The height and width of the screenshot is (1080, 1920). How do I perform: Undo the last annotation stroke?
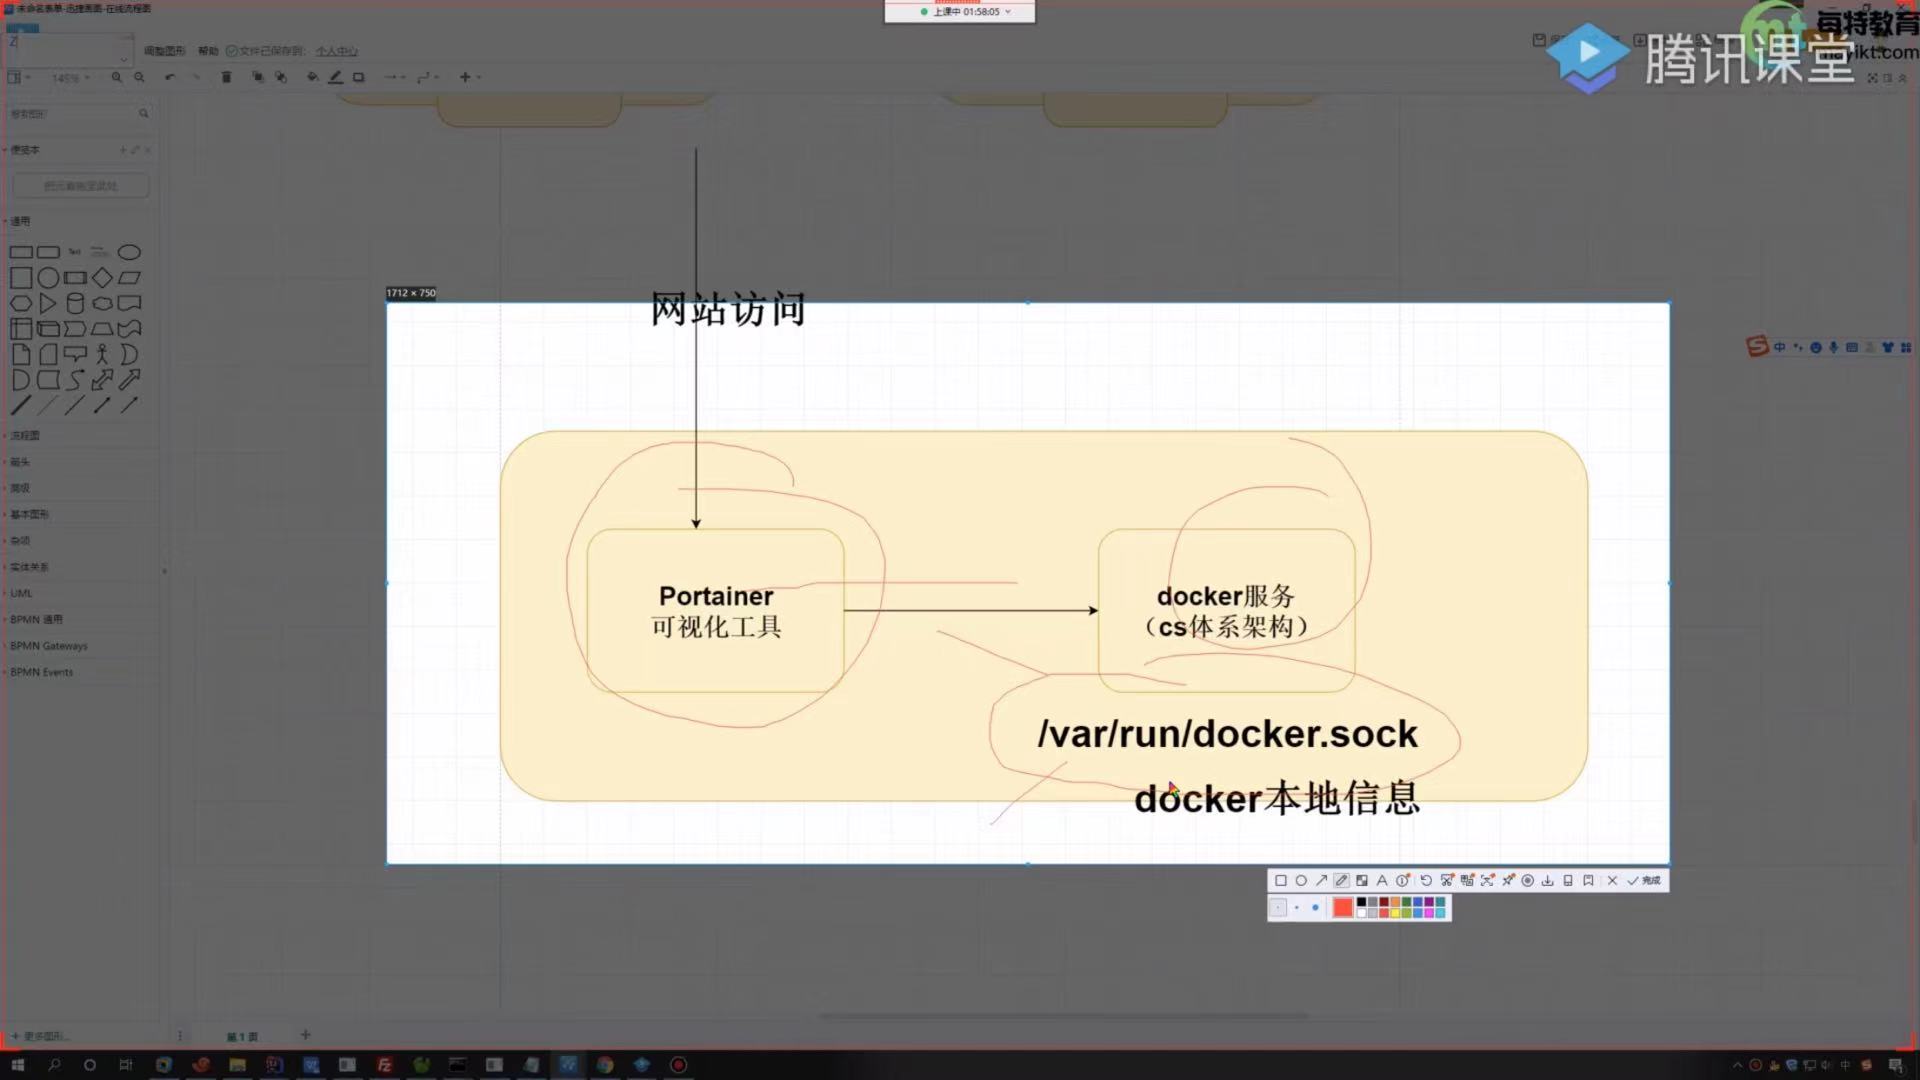1426,881
